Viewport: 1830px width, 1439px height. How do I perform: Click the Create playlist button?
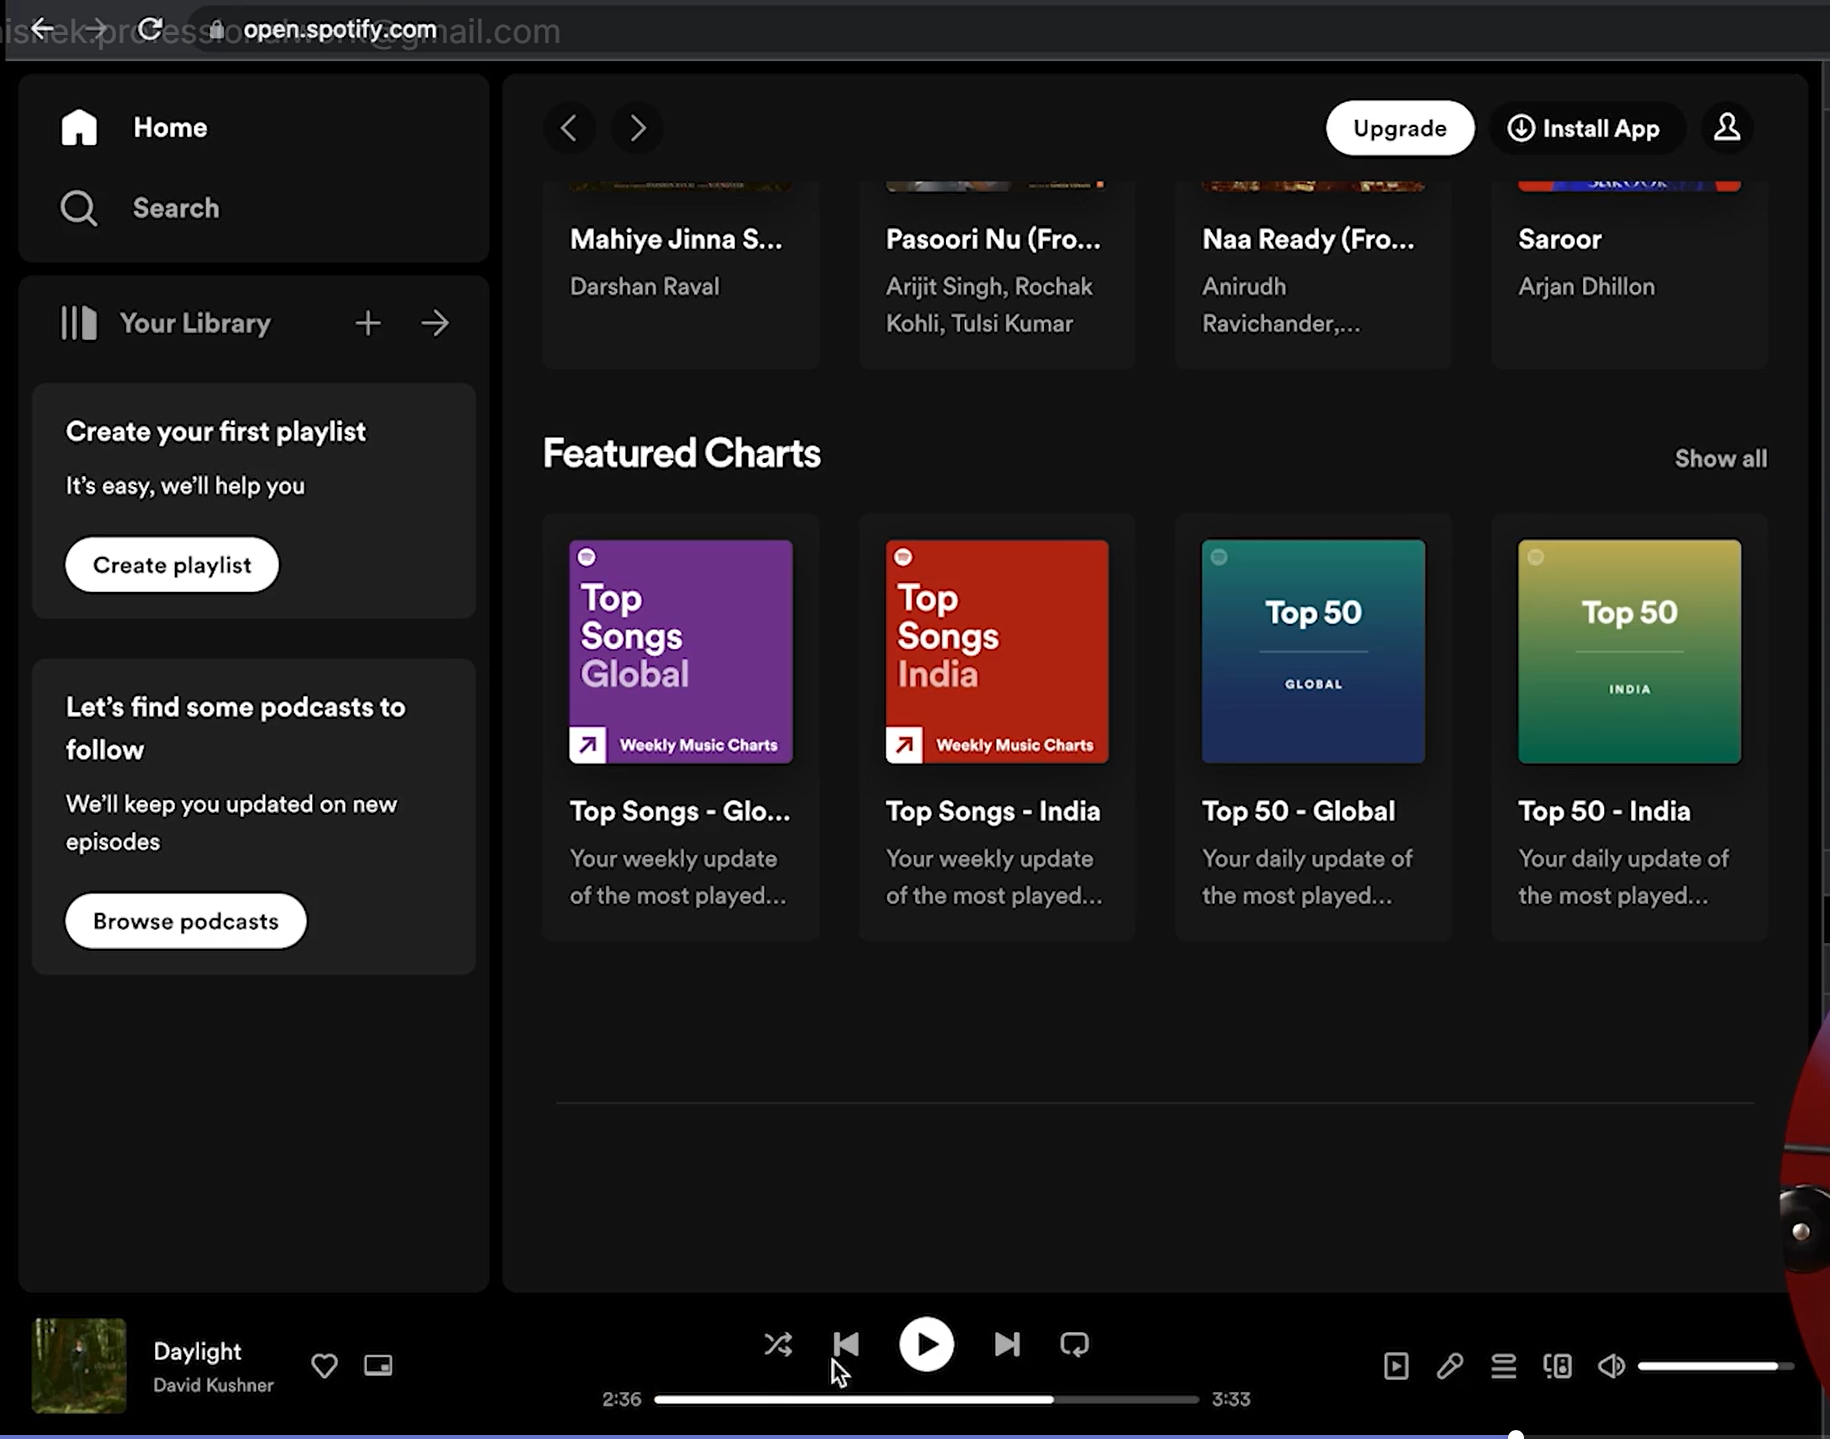[171, 564]
